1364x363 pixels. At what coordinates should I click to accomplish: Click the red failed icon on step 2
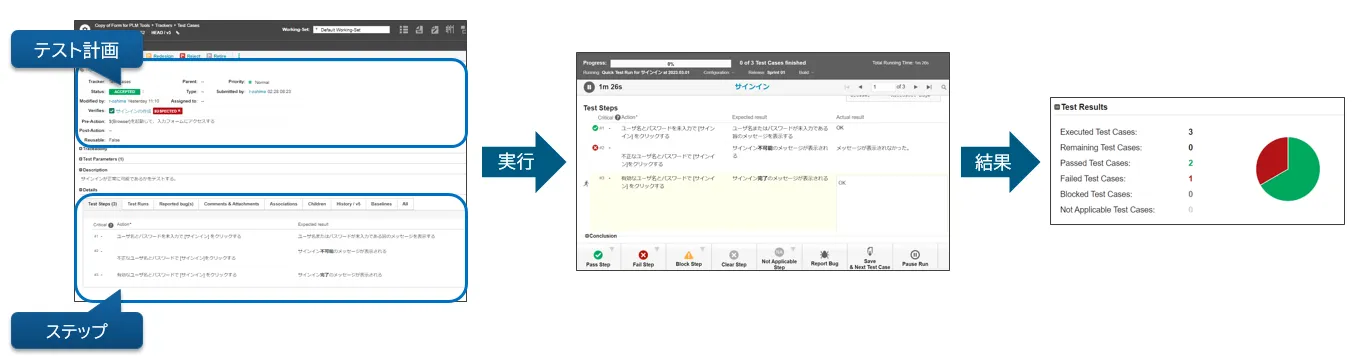(594, 147)
